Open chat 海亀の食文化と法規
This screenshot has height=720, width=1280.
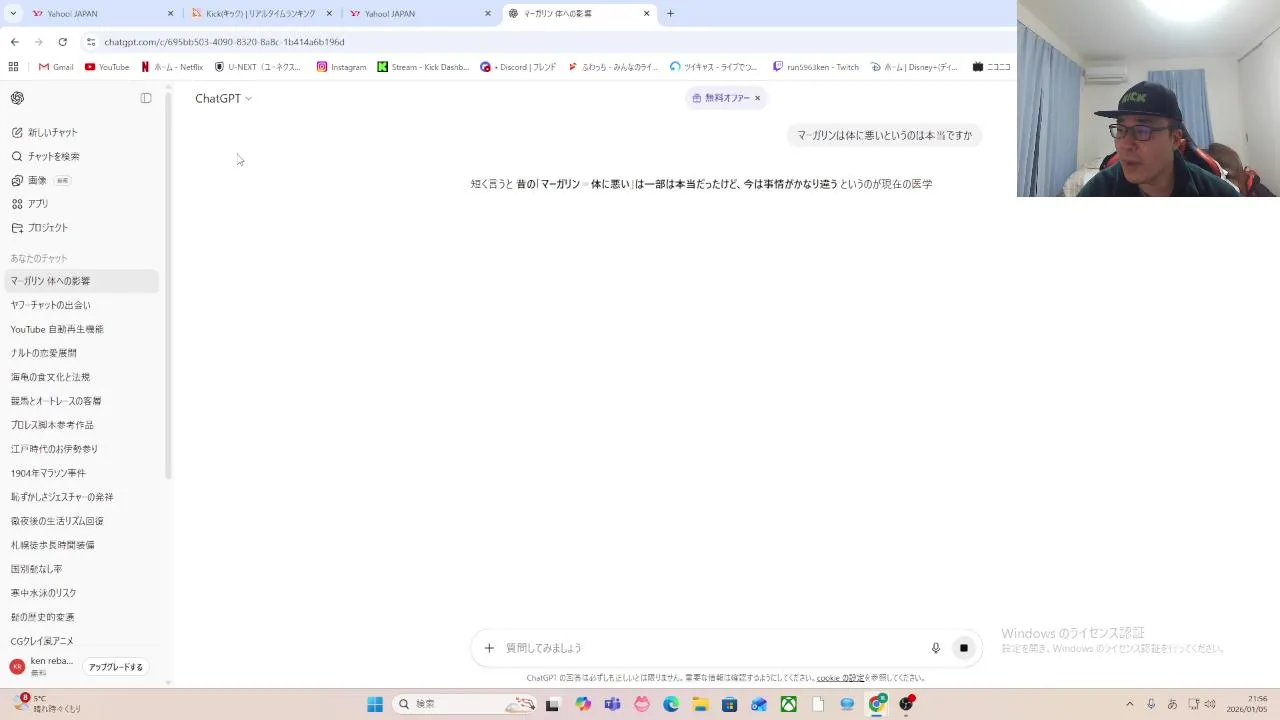(x=82, y=377)
